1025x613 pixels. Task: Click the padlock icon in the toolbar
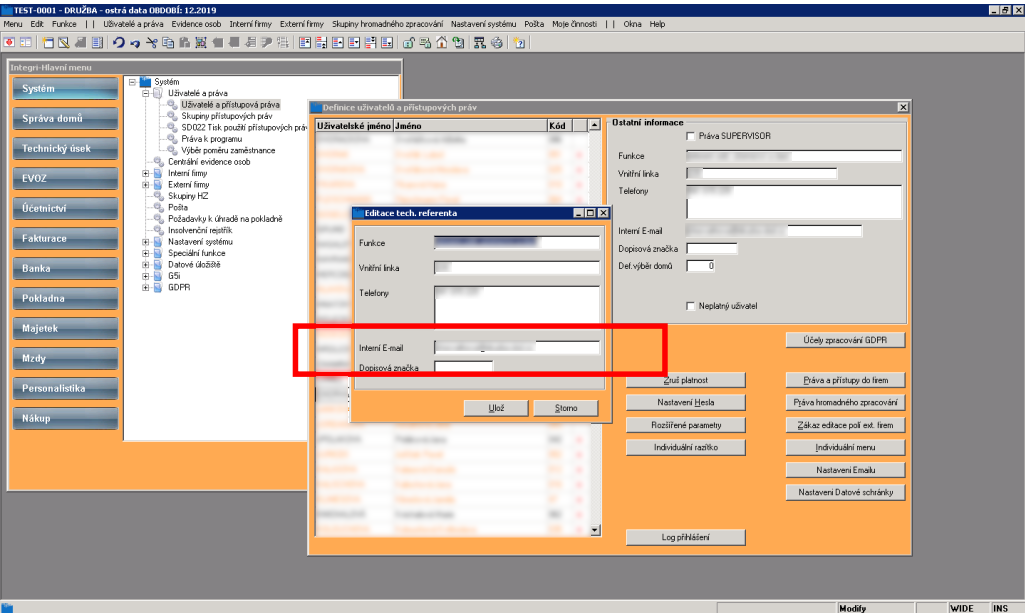407,42
